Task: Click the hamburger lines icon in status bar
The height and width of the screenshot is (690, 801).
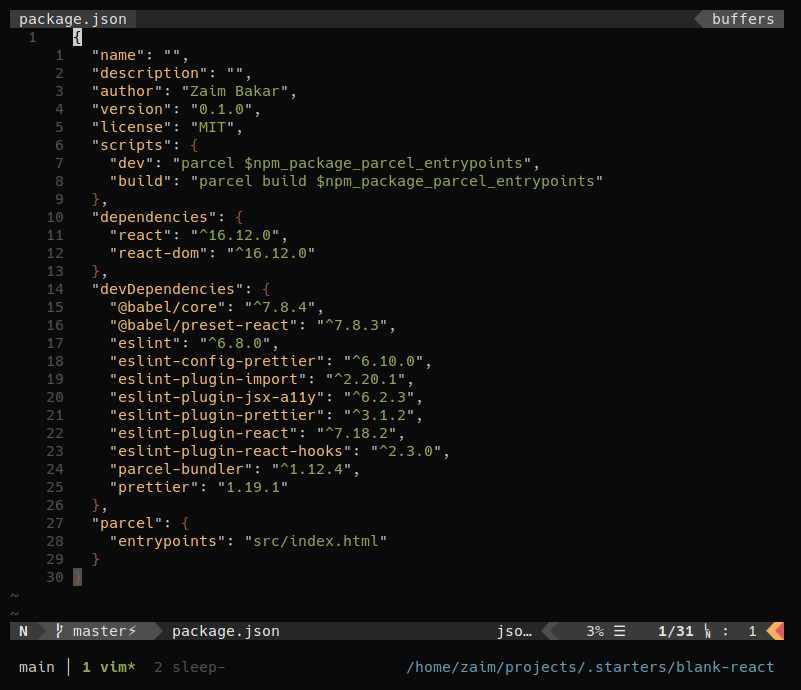Action: 619,631
